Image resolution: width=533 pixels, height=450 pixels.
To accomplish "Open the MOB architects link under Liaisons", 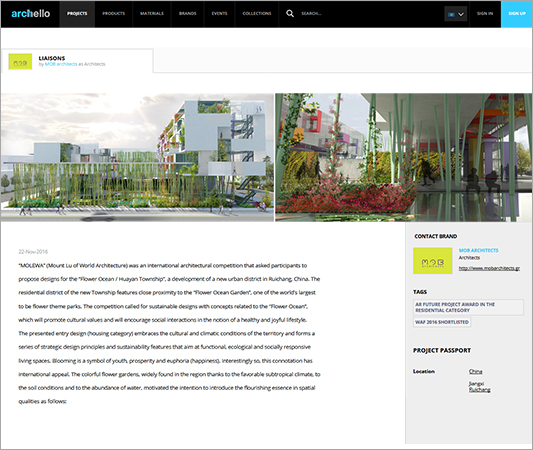I will tap(61, 64).
